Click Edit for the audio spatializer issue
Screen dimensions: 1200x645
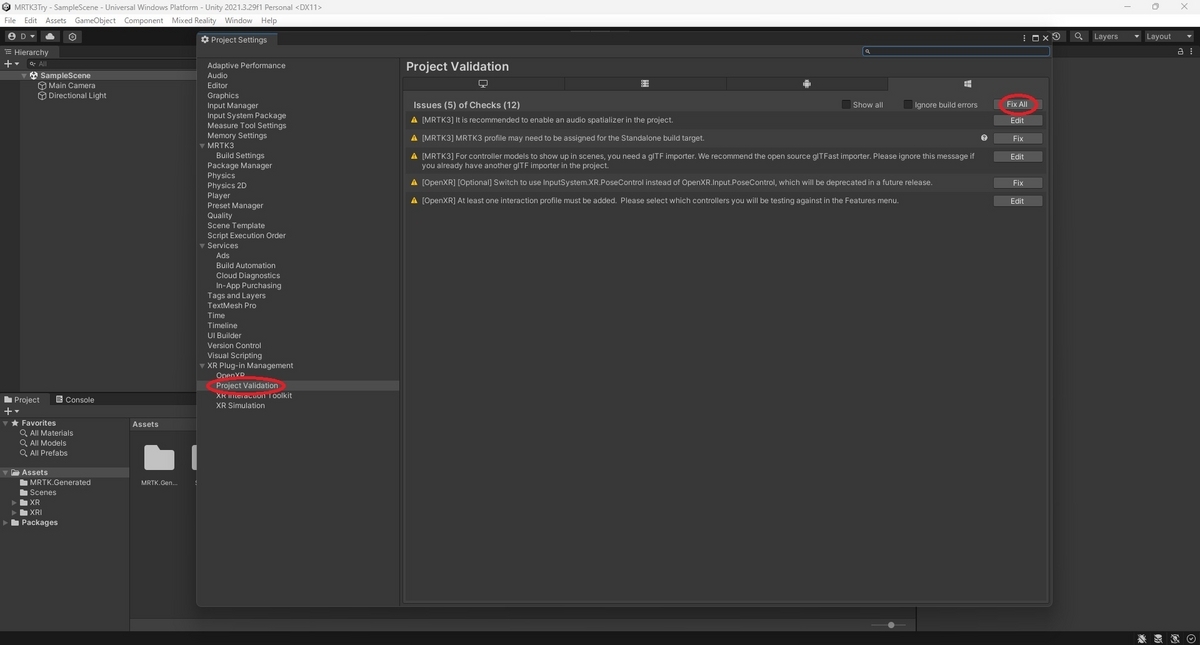pos(1018,120)
